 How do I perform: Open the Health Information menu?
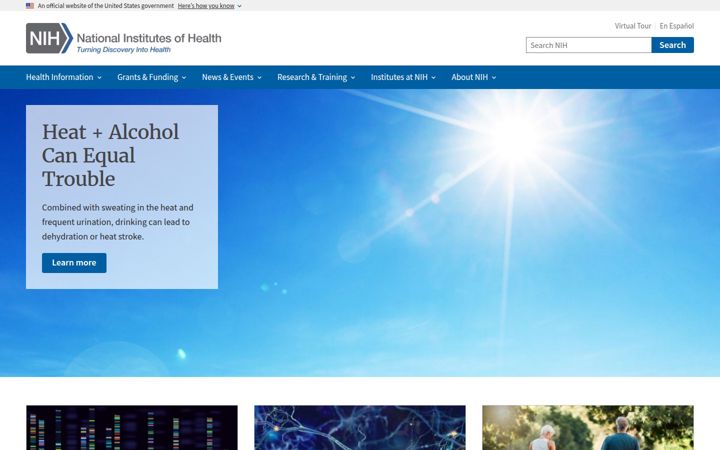64,77
